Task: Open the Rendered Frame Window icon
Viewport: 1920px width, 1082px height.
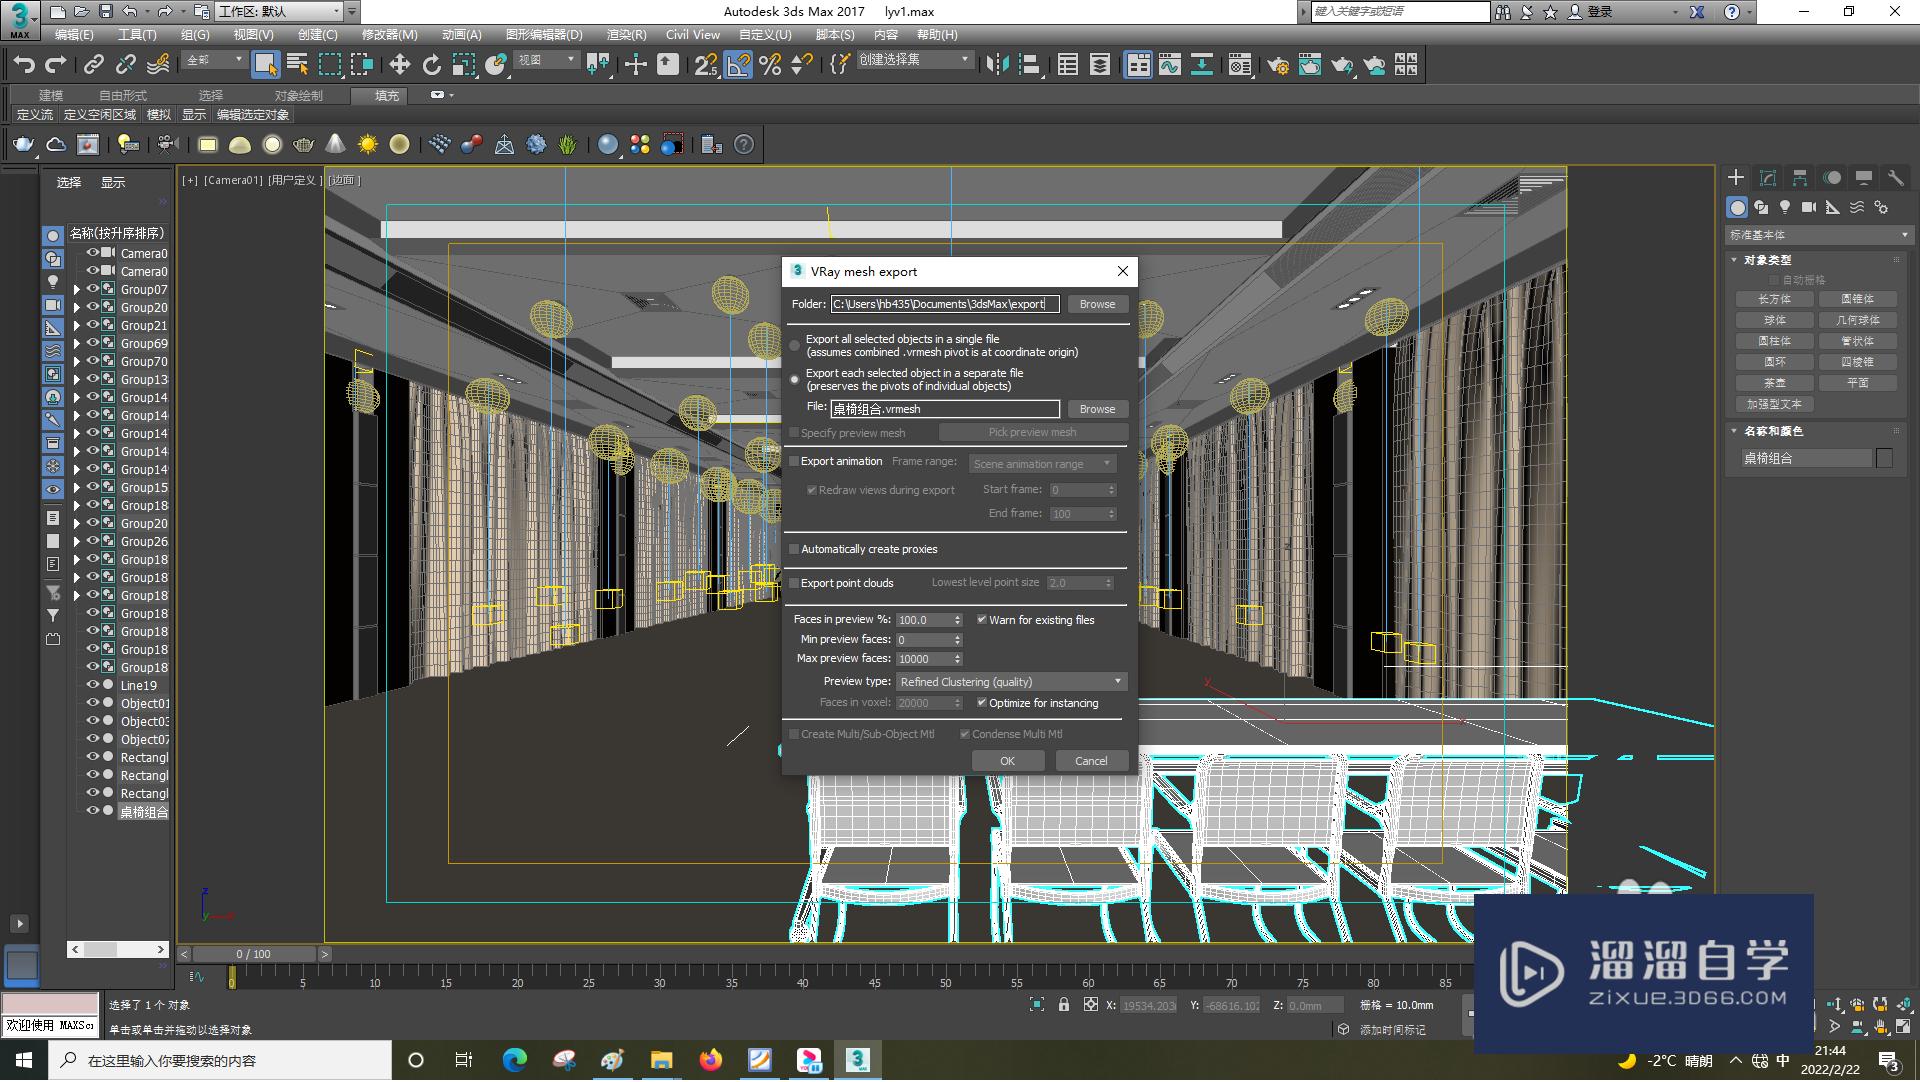Action: click(x=1309, y=65)
